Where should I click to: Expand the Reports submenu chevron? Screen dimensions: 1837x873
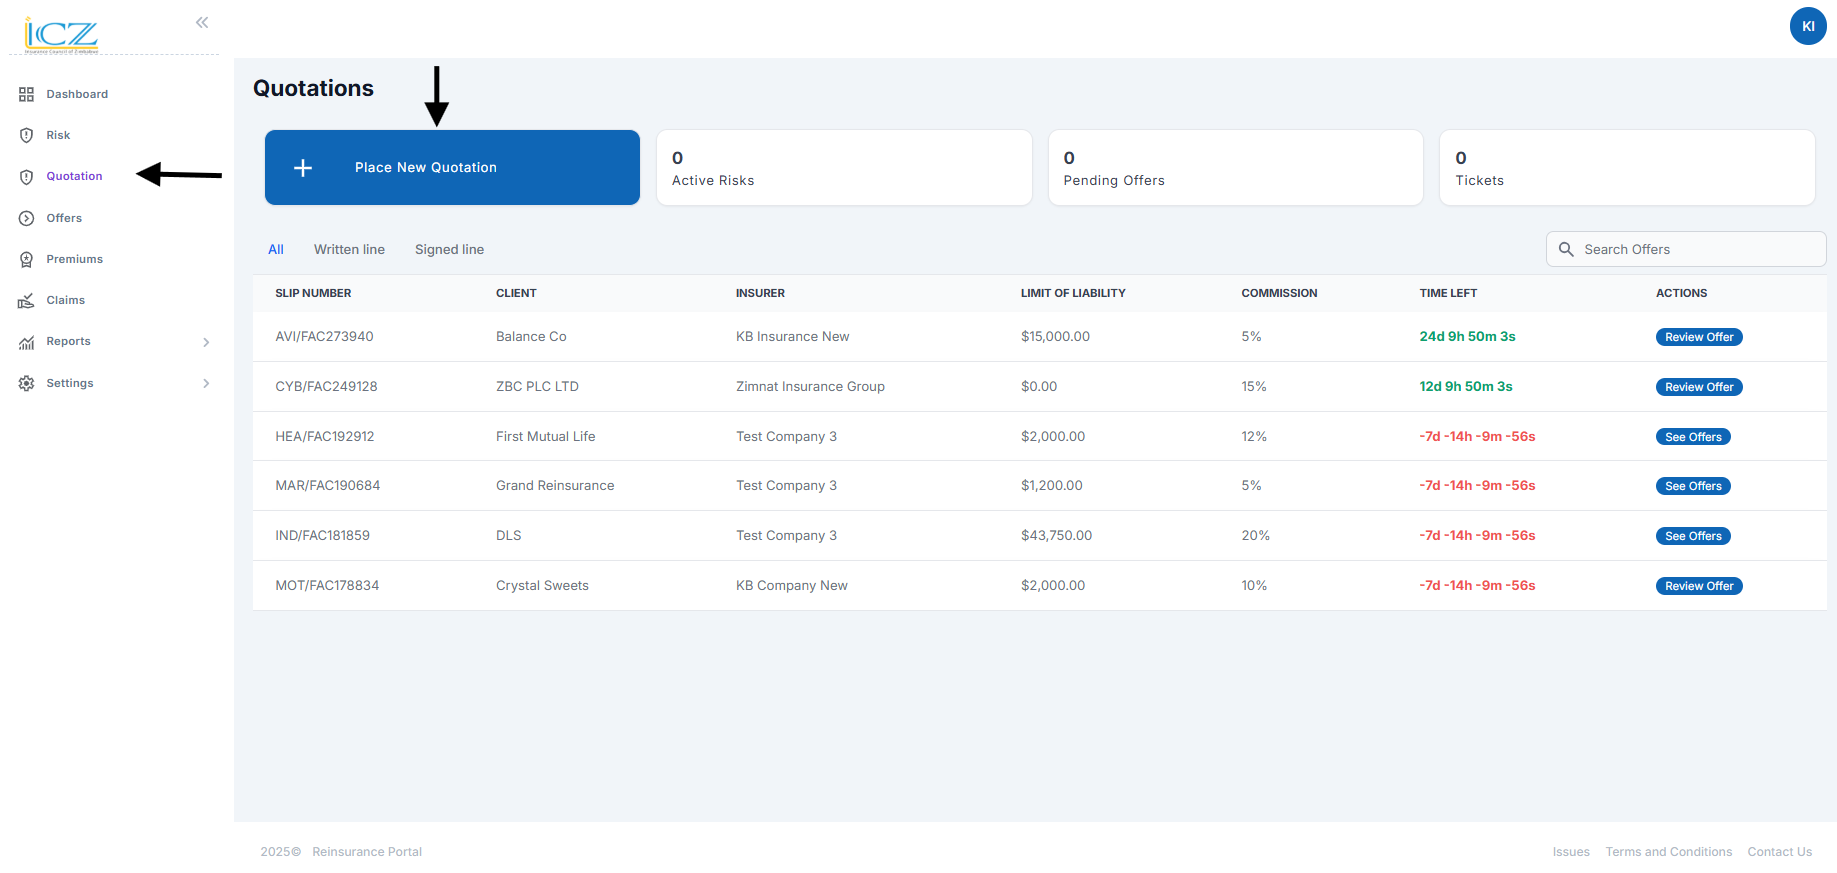(206, 342)
